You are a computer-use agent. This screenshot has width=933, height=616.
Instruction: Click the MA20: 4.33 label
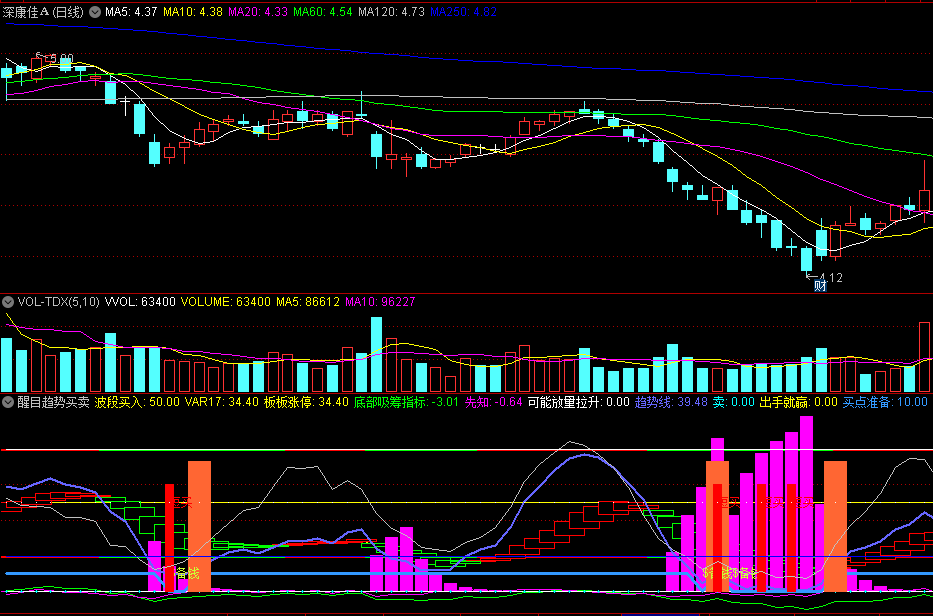(258, 12)
